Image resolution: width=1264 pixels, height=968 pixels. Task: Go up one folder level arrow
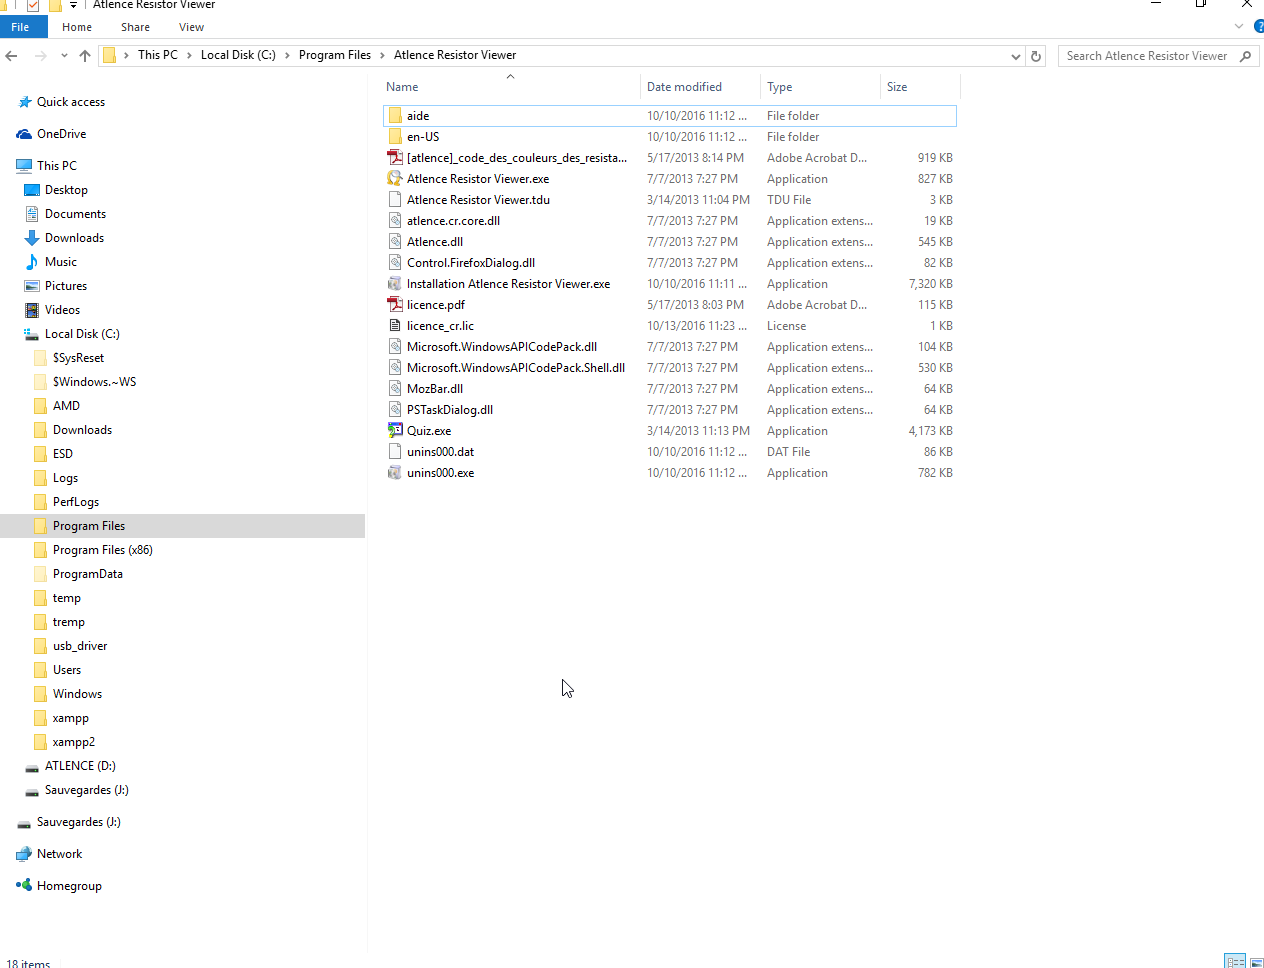[85, 56]
